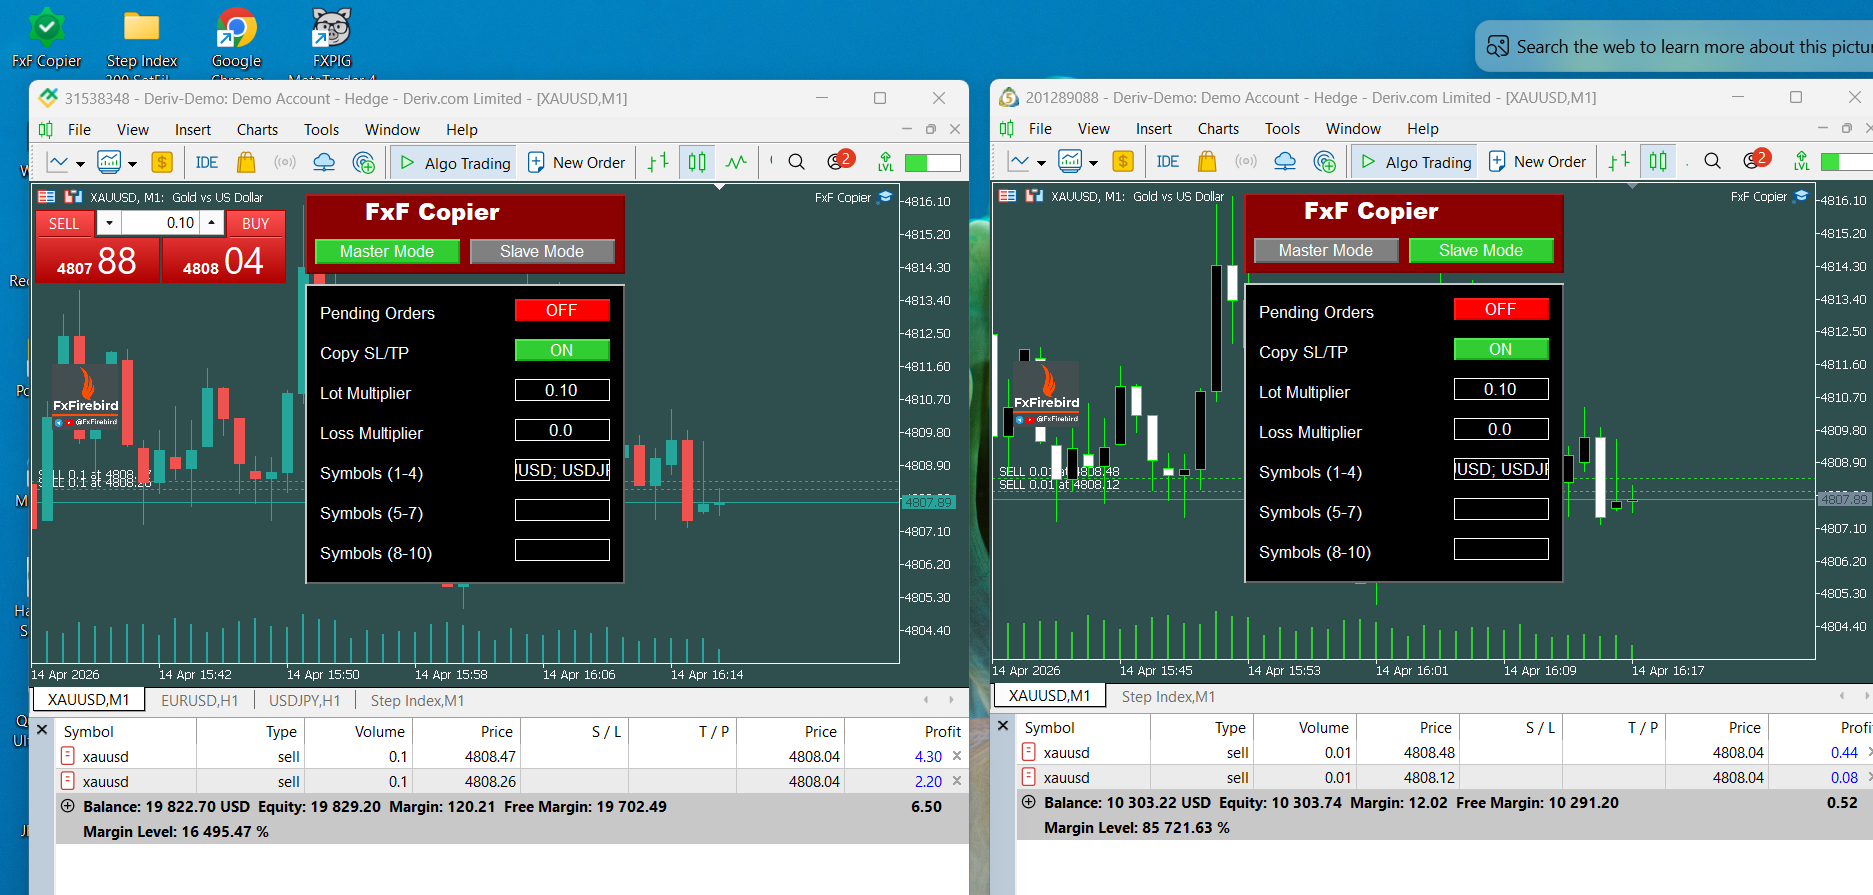Toggle Copy SL/TP ON in left copier
Viewport: 1873px width, 895px height.
coord(562,351)
